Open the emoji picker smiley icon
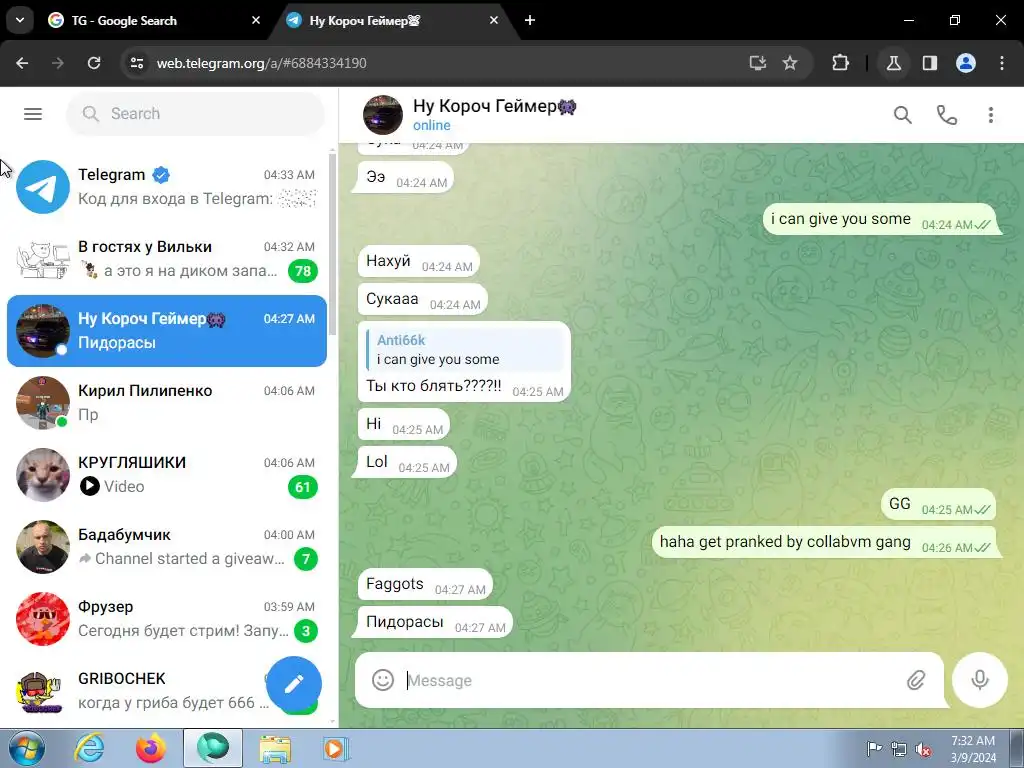The height and width of the screenshot is (768, 1024). 383,680
